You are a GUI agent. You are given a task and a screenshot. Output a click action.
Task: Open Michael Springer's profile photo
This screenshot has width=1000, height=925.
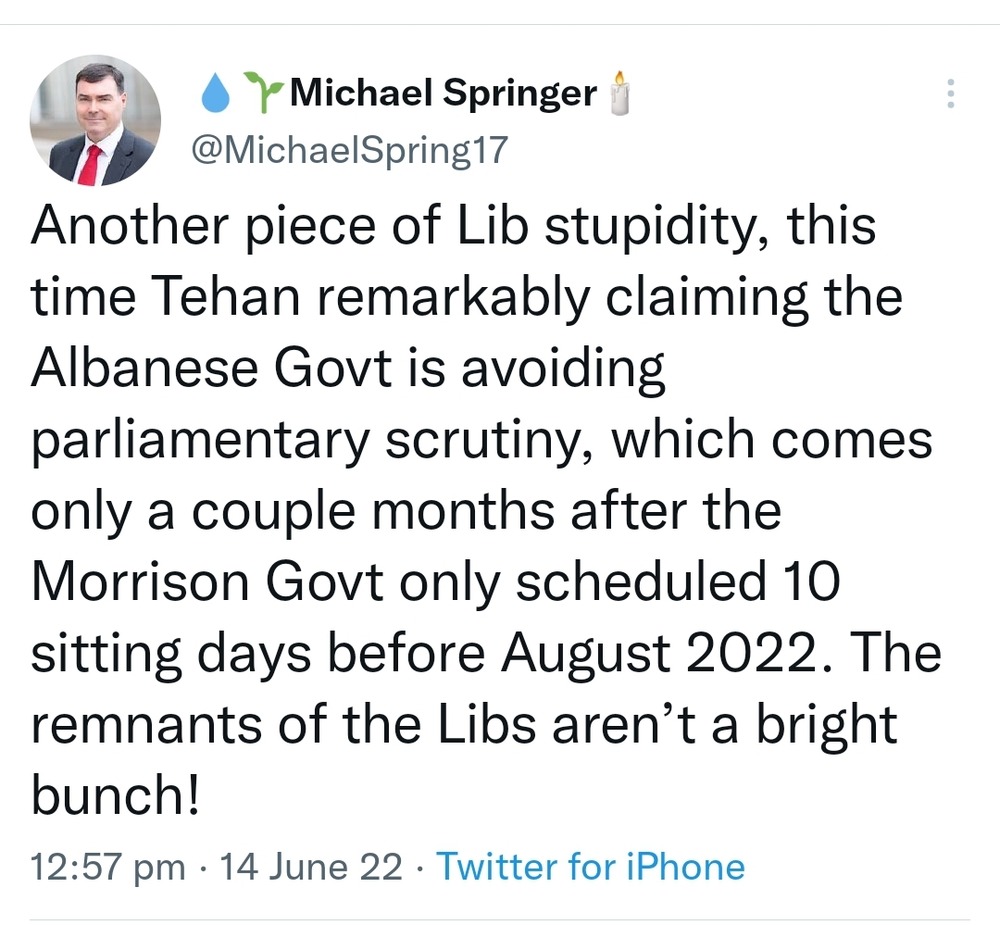pyautogui.click(x=95, y=121)
